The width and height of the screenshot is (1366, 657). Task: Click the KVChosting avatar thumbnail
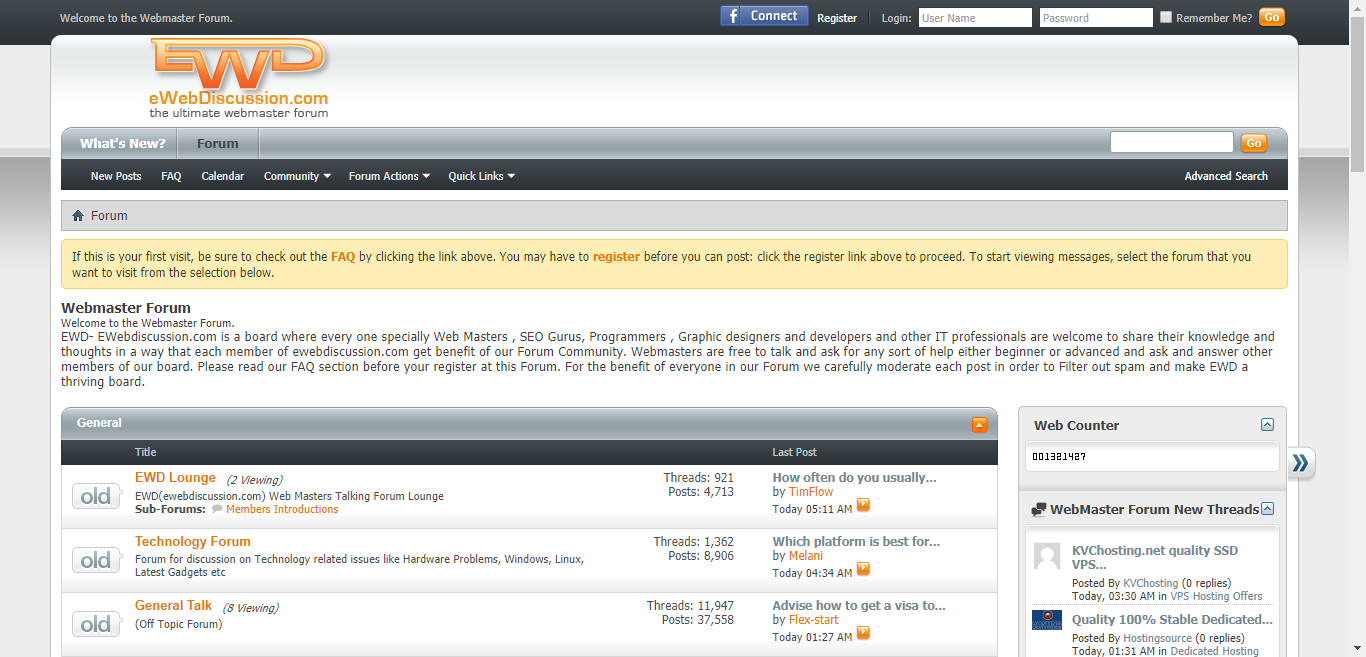(1047, 556)
